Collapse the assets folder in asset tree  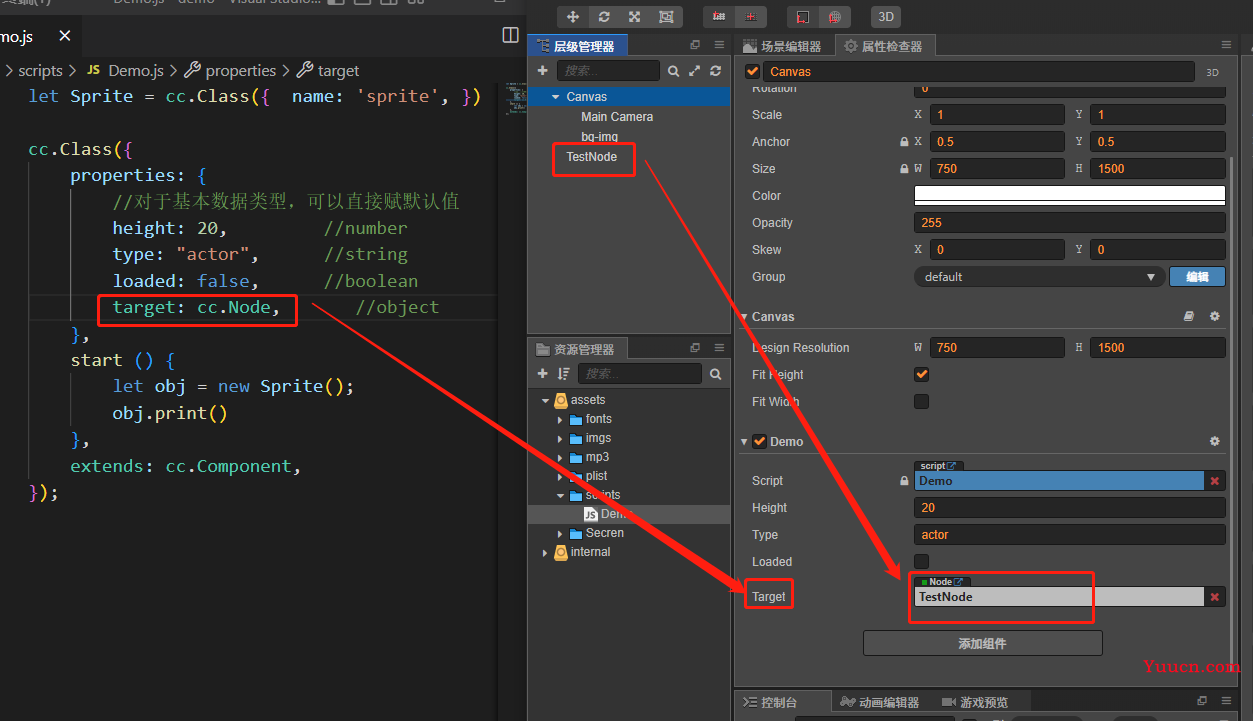(545, 400)
